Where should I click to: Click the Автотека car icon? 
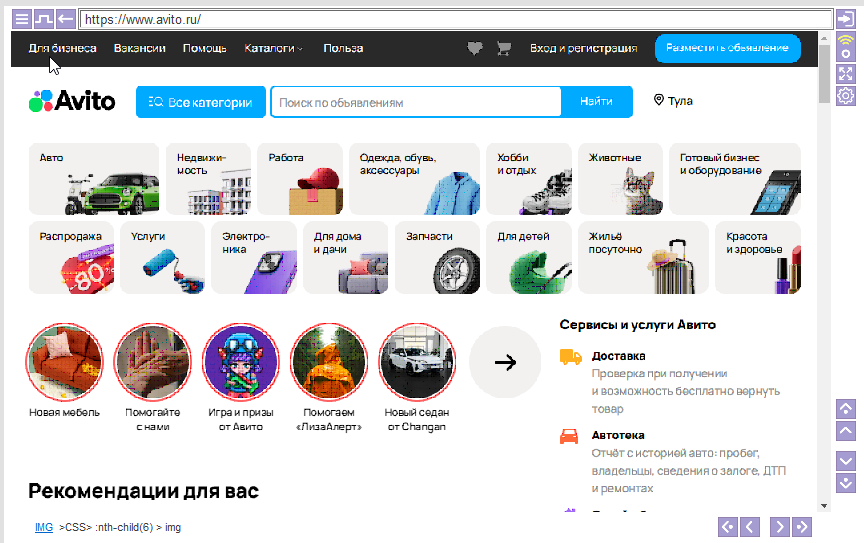point(569,436)
